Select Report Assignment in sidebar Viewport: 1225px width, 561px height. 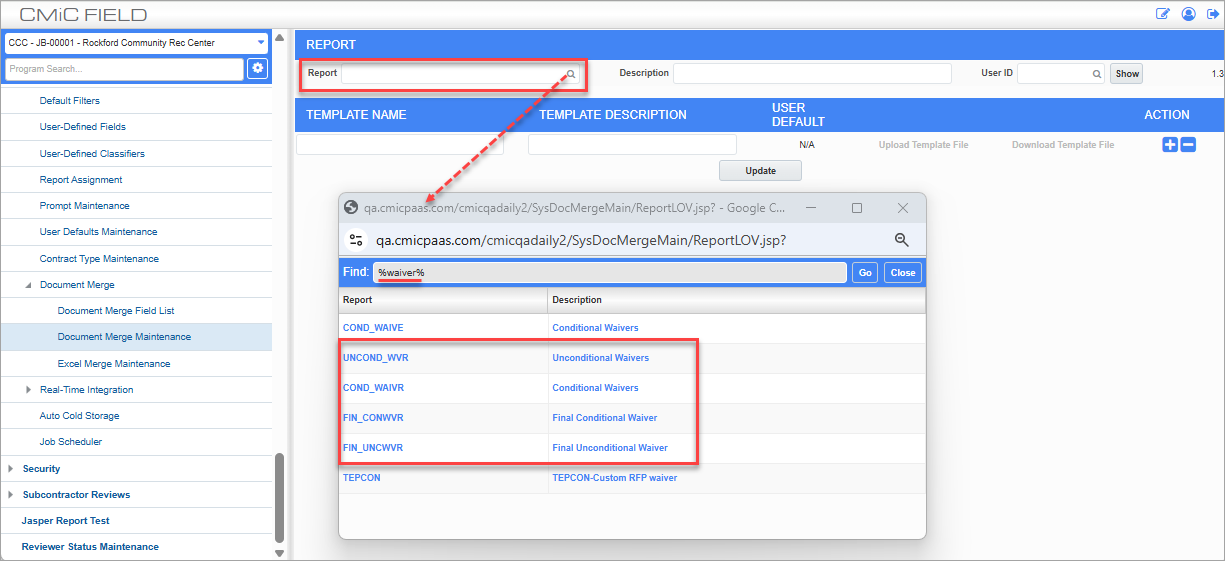point(81,180)
